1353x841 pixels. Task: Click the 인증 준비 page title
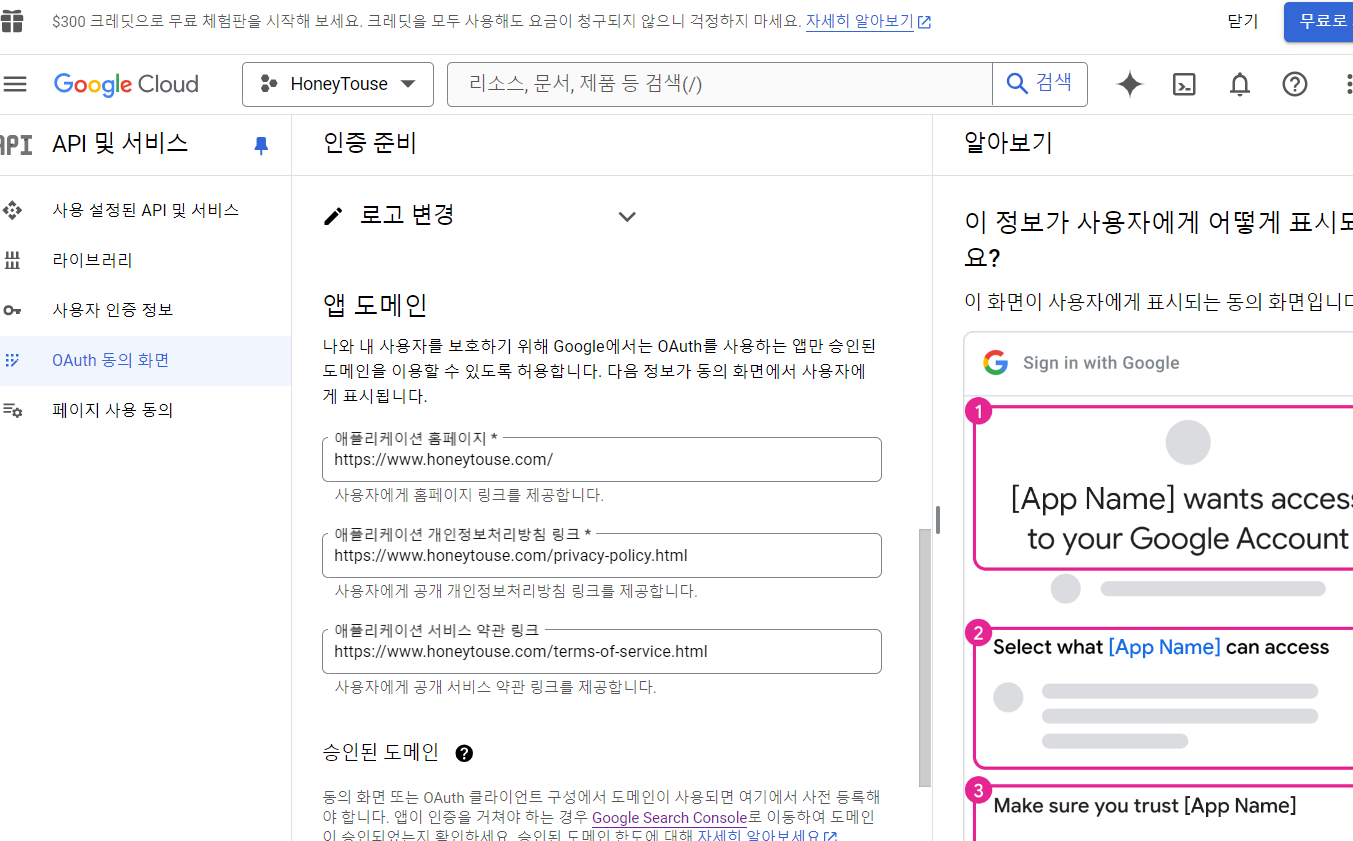coord(370,144)
